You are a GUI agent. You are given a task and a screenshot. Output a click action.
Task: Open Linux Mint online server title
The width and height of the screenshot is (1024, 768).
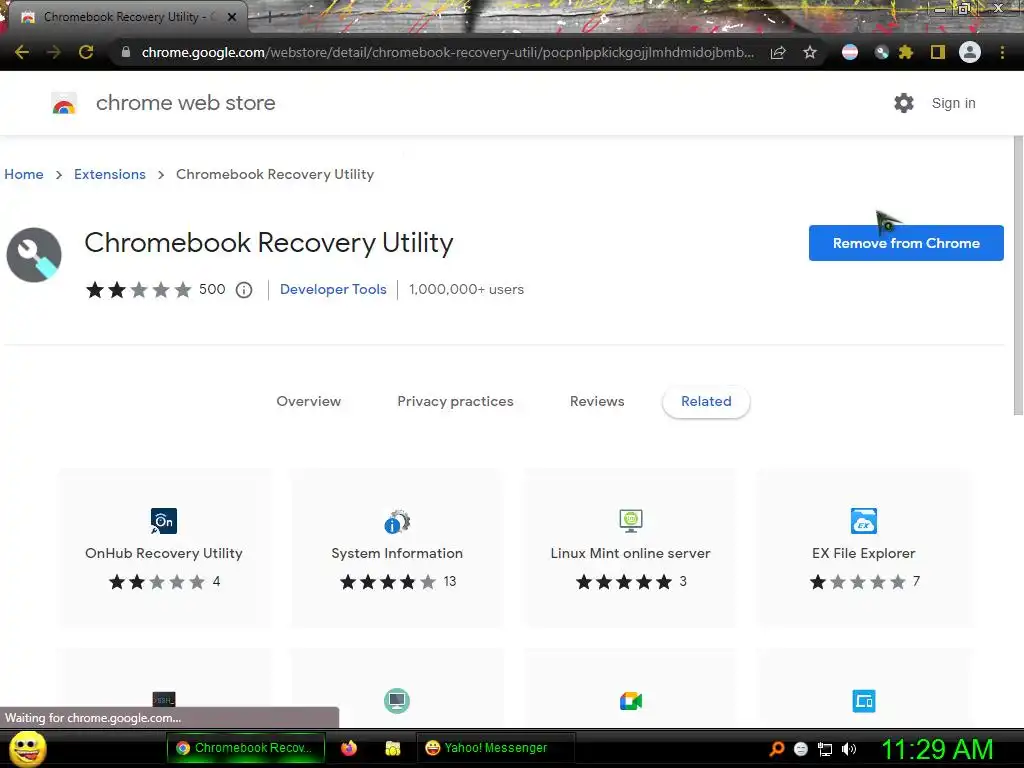click(630, 553)
